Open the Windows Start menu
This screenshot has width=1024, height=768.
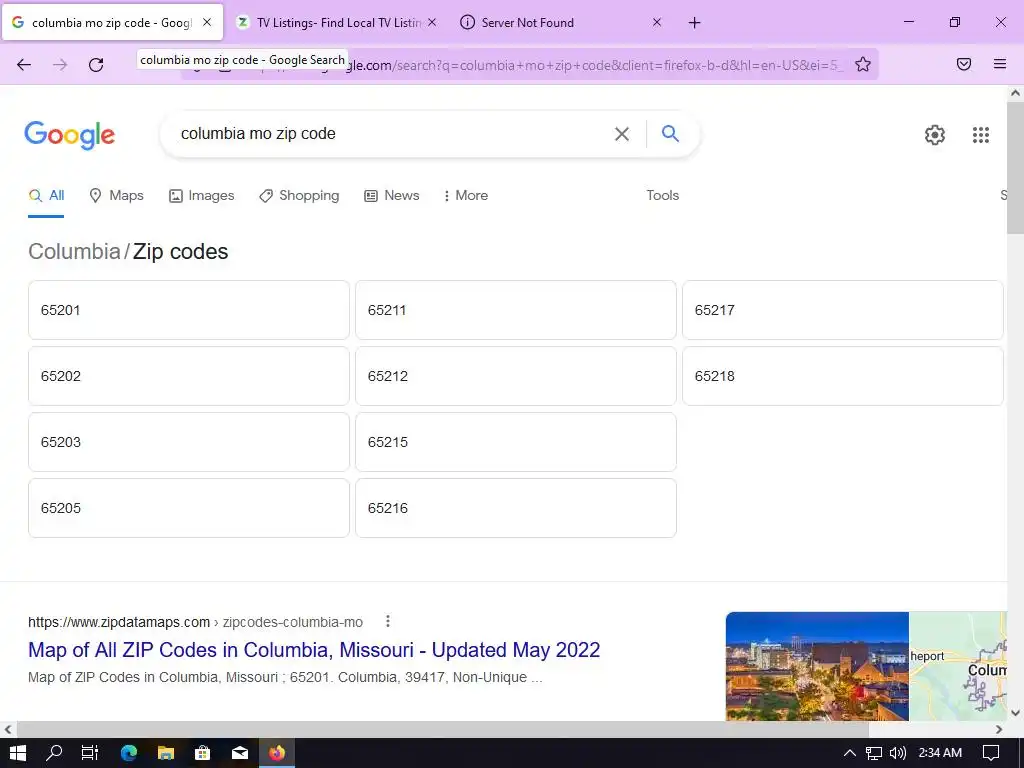pos(18,753)
